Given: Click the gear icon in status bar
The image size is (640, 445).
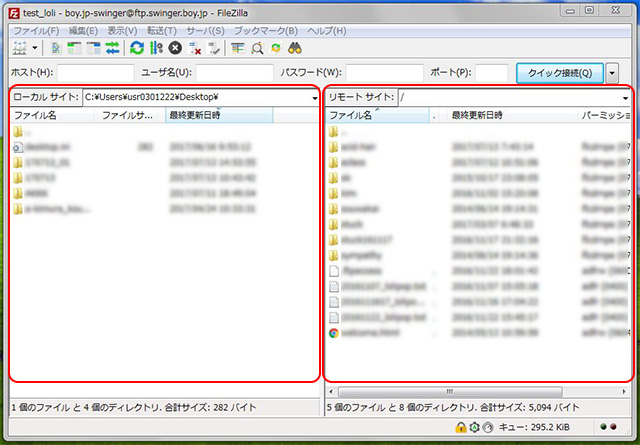Looking at the screenshot, I should click(474, 427).
